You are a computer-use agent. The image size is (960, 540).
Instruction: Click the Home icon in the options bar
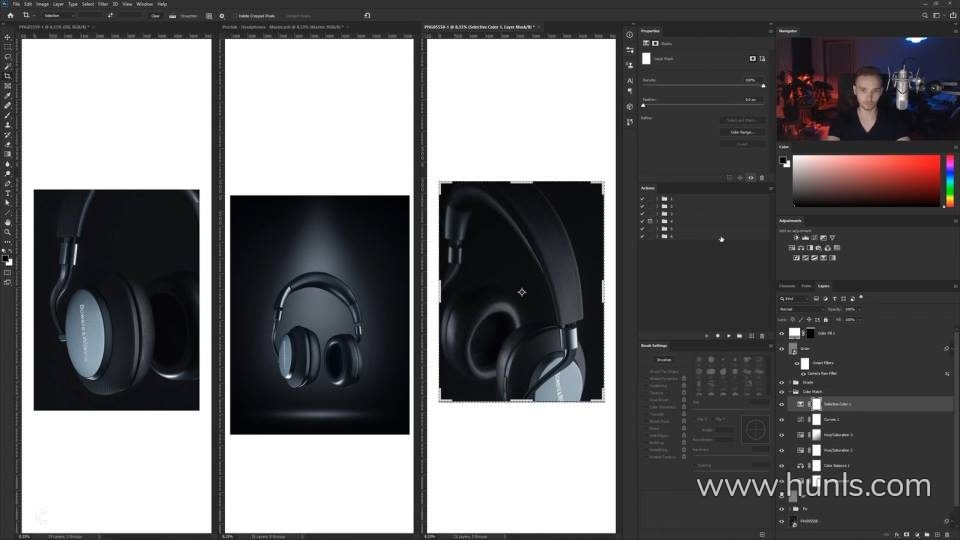(x=10, y=15)
